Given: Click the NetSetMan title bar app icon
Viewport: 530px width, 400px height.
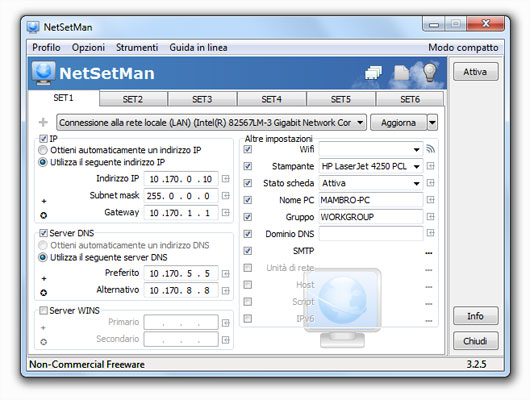Looking at the screenshot, I should pyautogui.click(x=33, y=27).
